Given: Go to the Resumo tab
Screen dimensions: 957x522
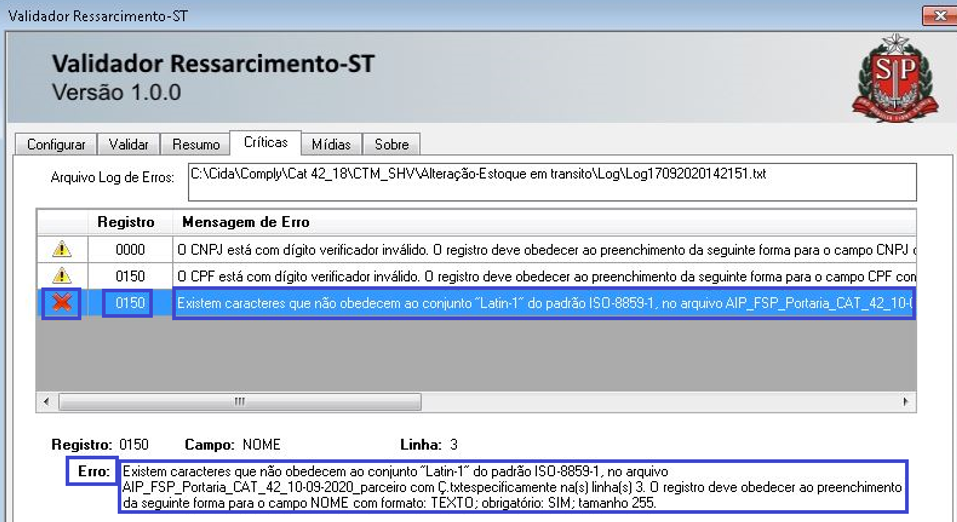Looking at the screenshot, I should 195,144.
